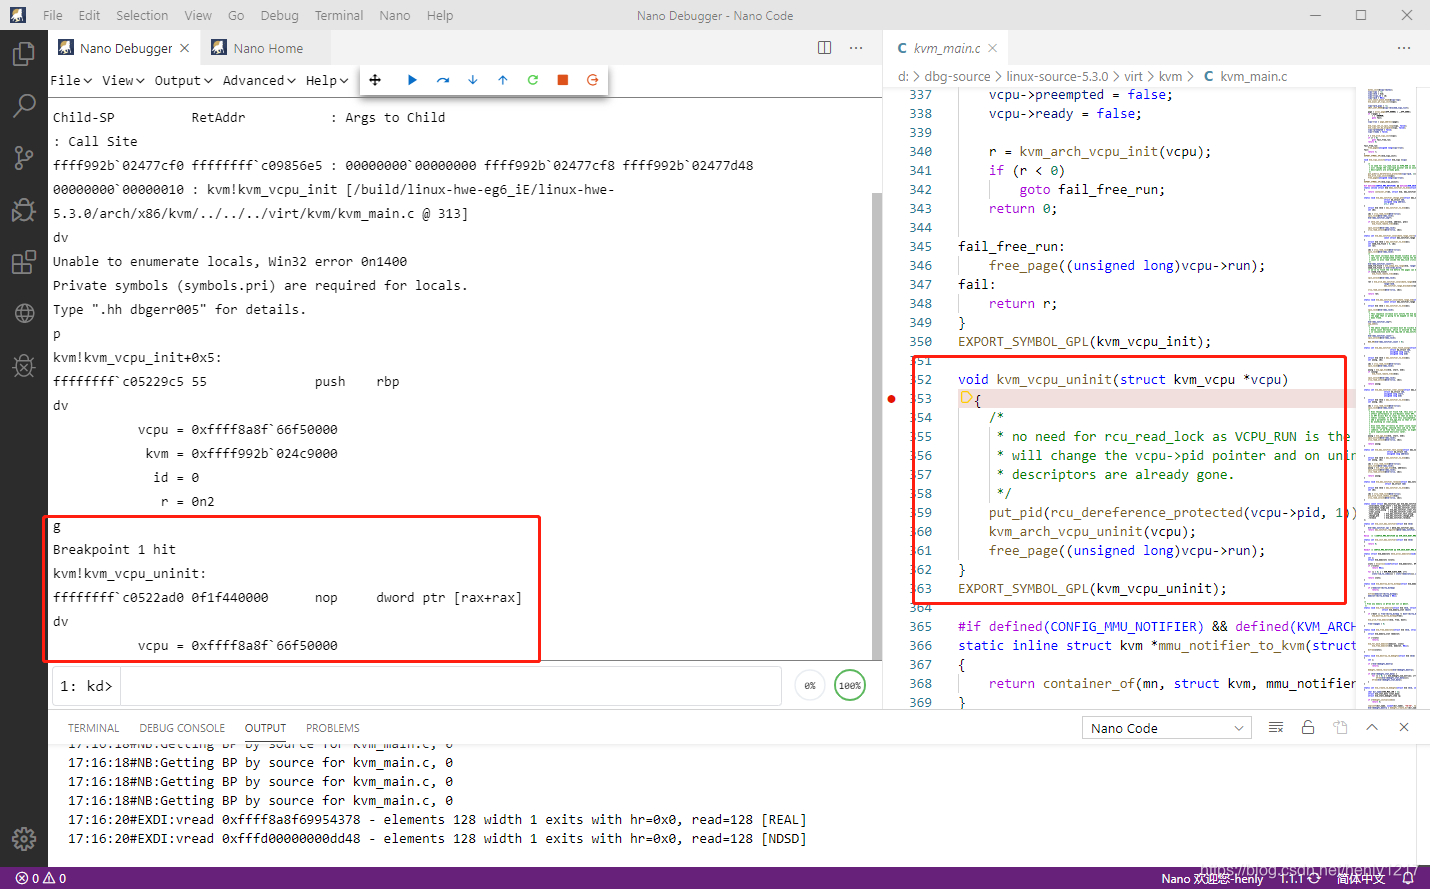
Task: Maximize the bottom panel with chevron
Action: pos(1372,727)
